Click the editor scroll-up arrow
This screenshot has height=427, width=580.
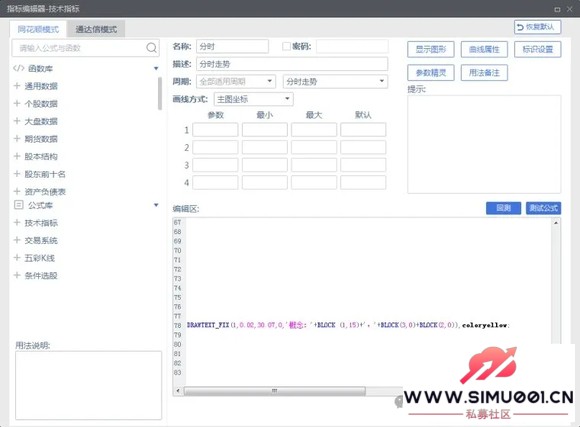click(x=556, y=223)
